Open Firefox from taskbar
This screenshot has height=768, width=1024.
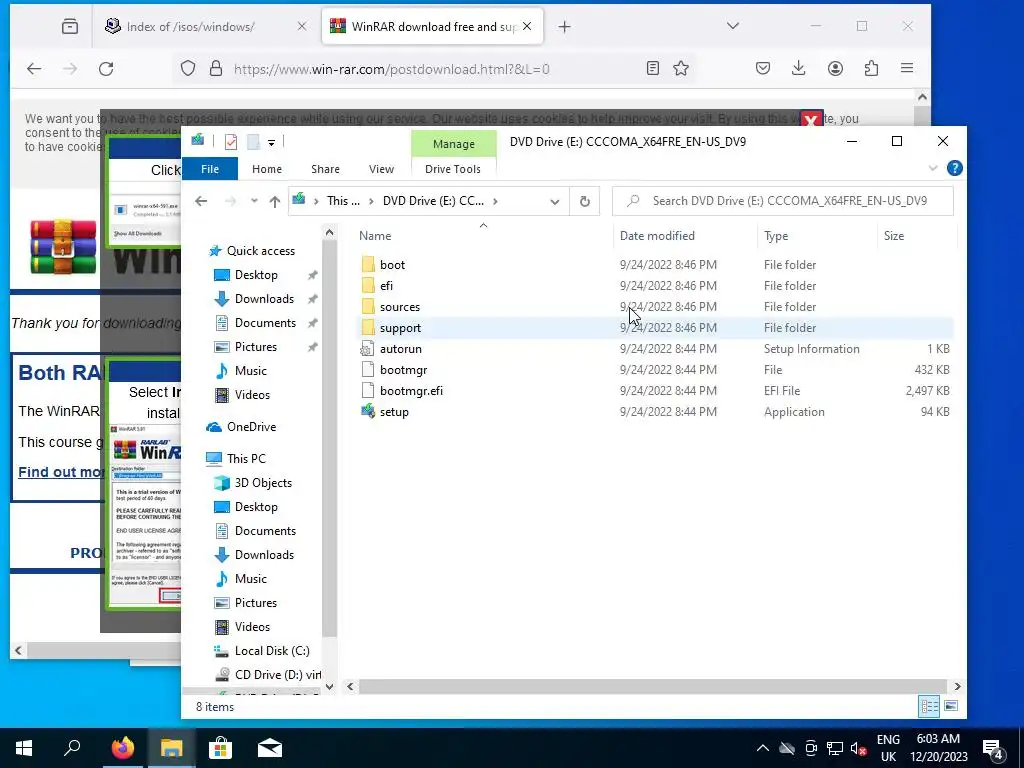[x=122, y=748]
